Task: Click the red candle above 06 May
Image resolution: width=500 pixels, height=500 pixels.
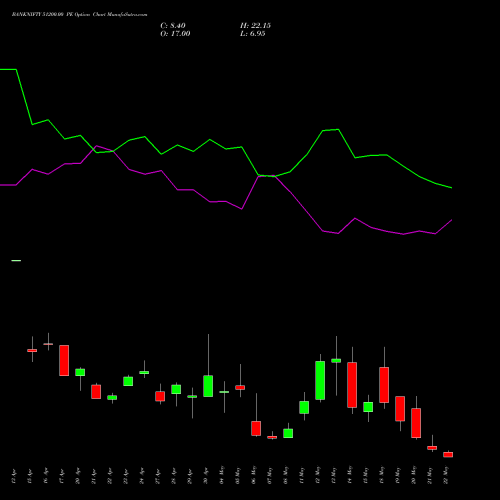Action: (256, 428)
